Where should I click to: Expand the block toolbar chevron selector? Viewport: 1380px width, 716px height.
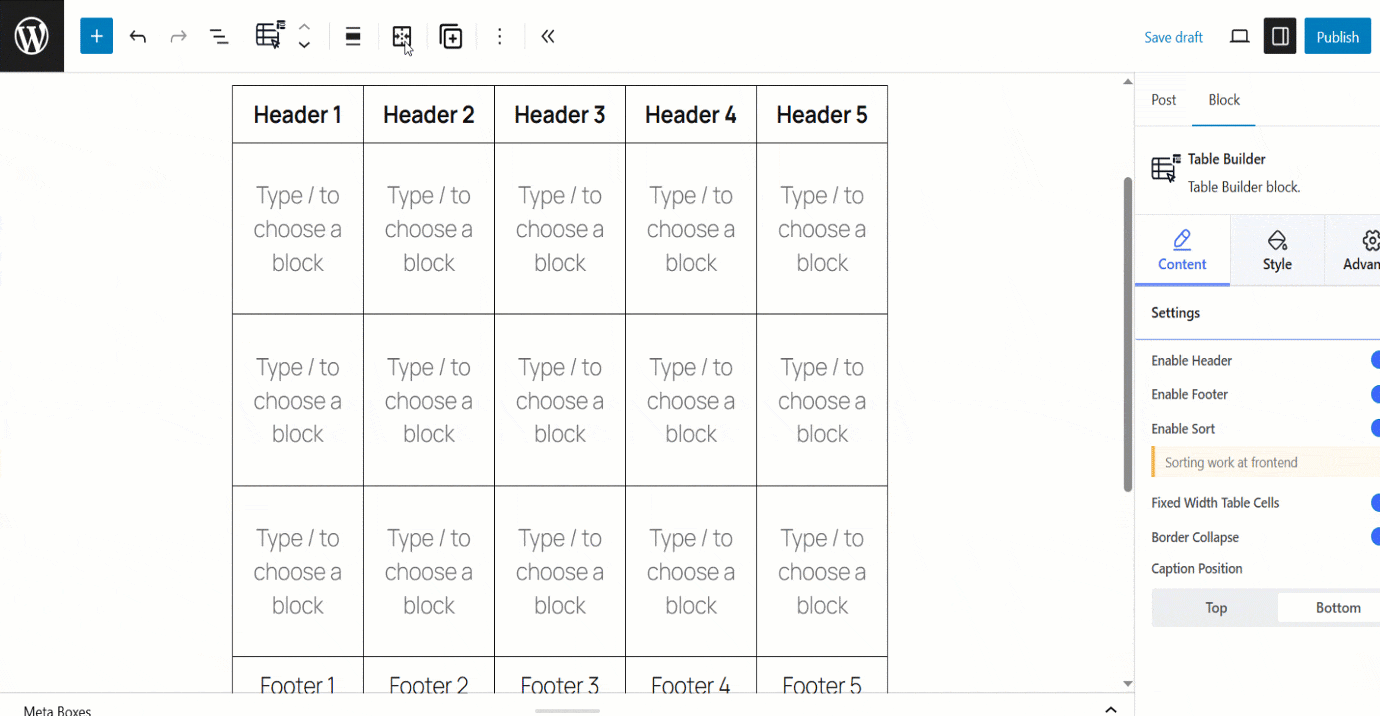point(304,36)
